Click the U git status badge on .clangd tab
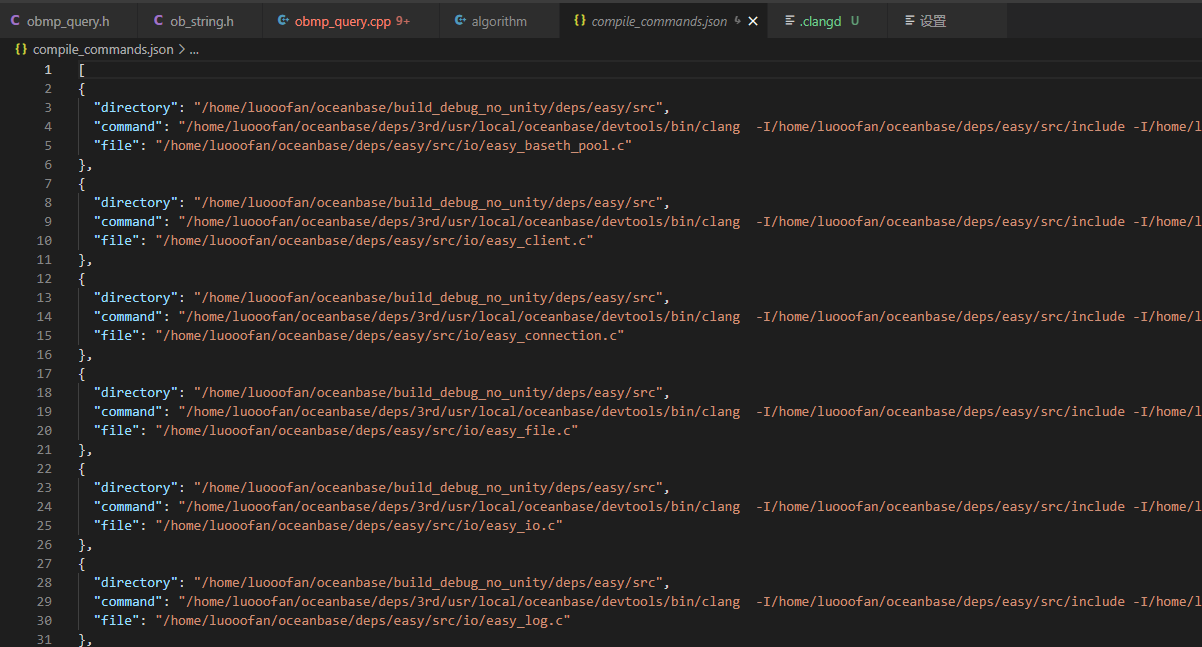Screen dimensions: 1202x647 854,20
